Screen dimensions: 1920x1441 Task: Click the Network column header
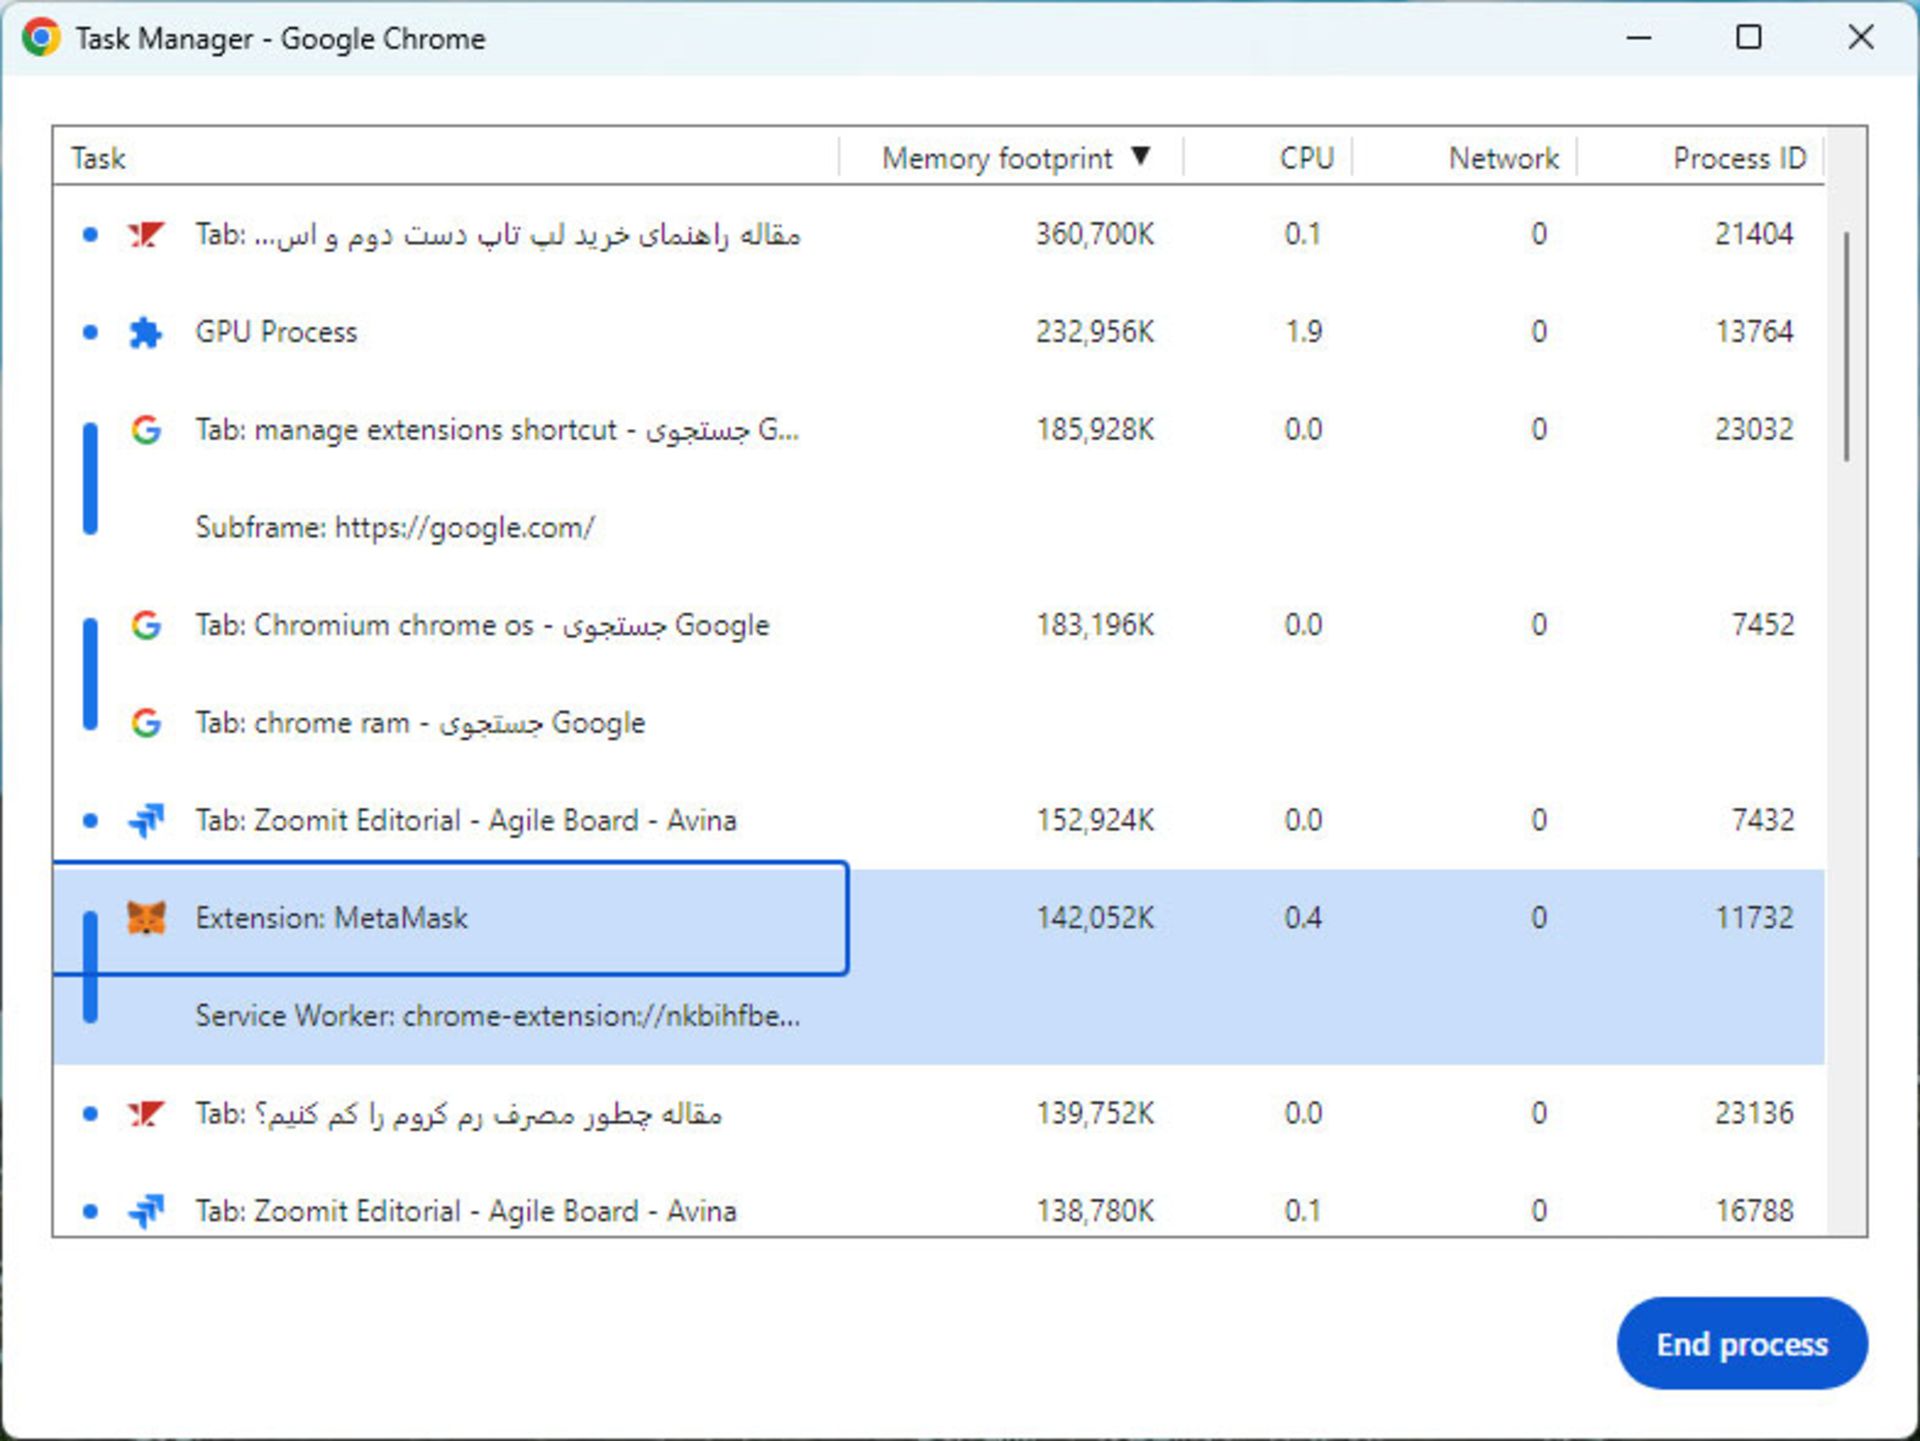click(1502, 158)
